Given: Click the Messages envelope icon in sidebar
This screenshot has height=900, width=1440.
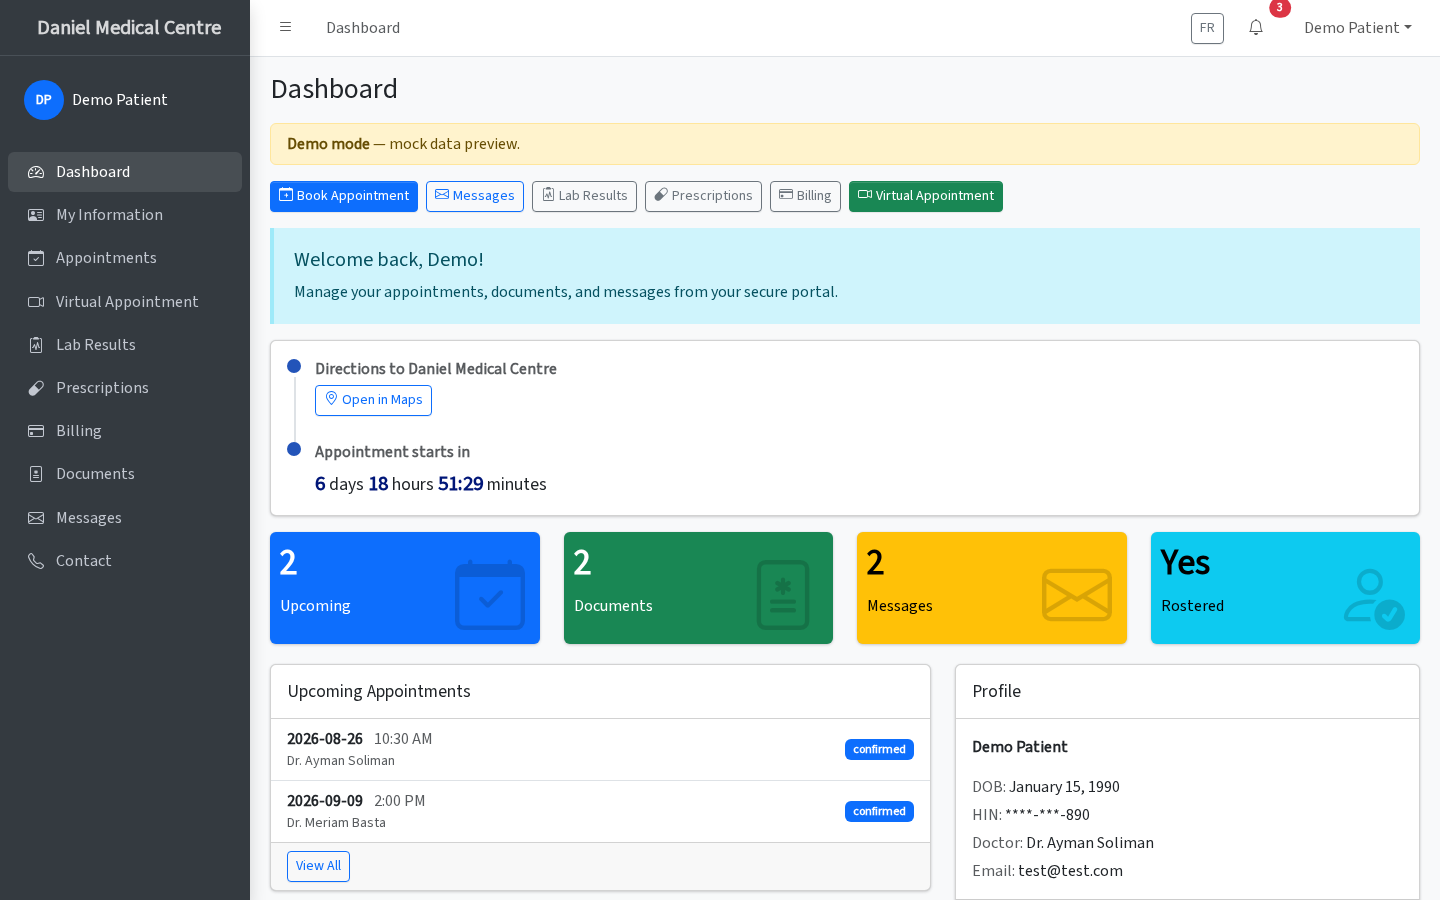Looking at the screenshot, I should click(36, 518).
